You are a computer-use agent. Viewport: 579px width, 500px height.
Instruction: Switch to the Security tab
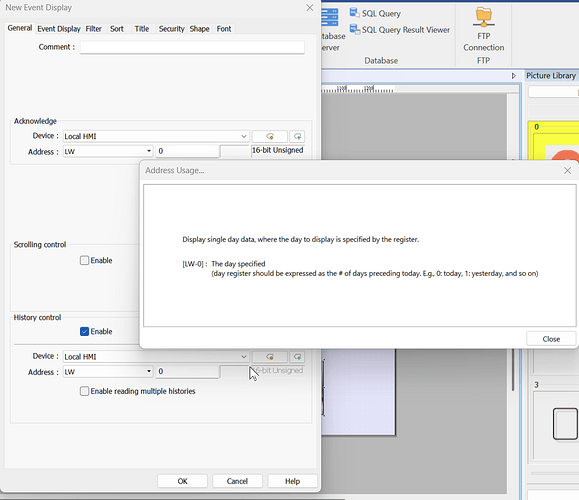[171, 29]
